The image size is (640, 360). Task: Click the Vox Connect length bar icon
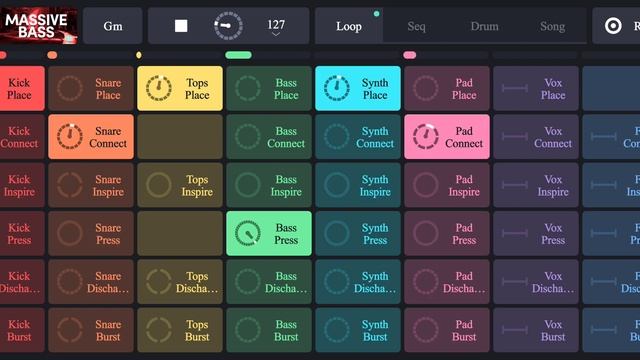(514, 136)
